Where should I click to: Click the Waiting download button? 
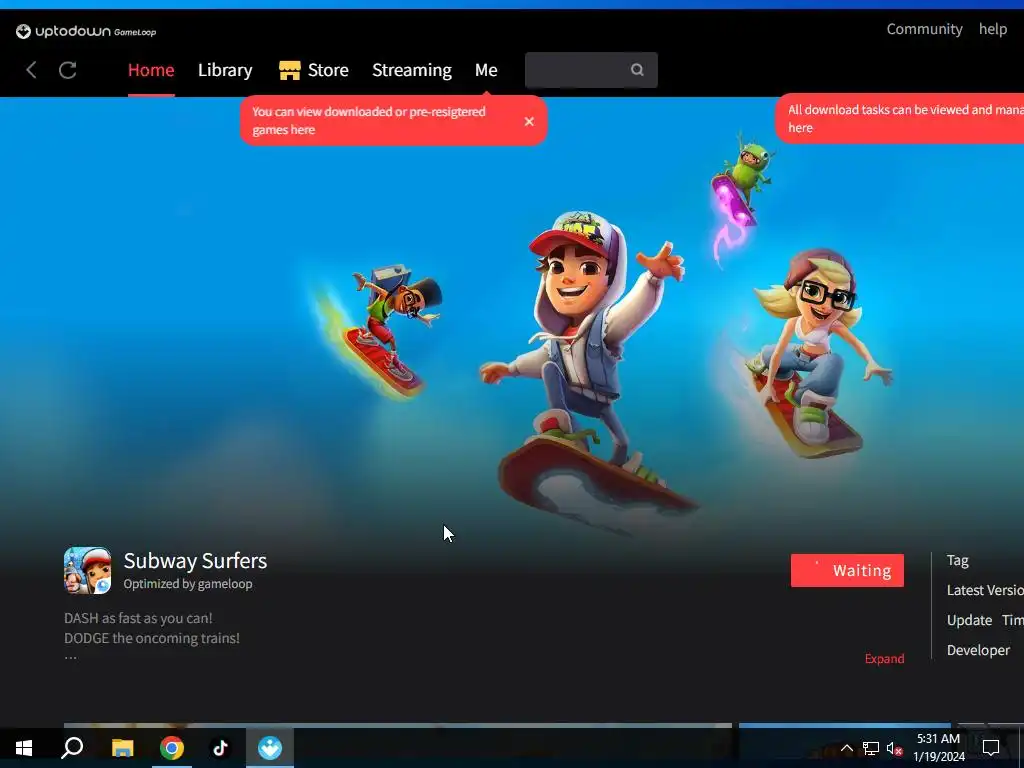[x=847, y=570]
